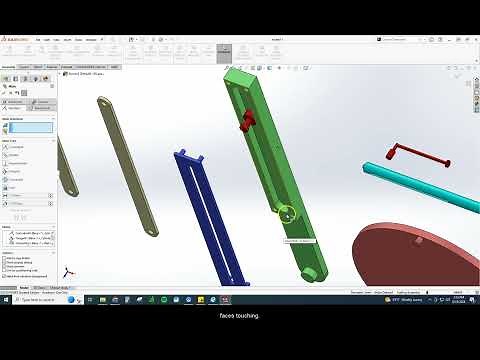Click the Cortana circle icon on taskbar

[71, 300]
